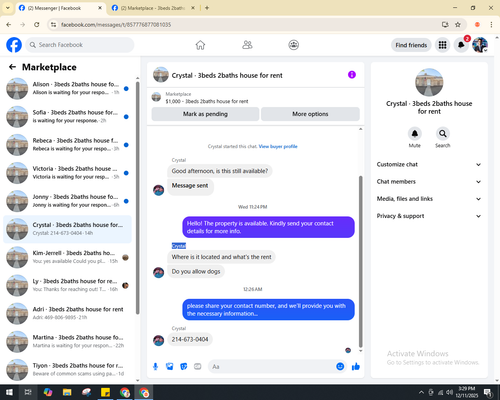Viewport: 500px width, 400px height.
Task: Click the phone number message 214-673-0404
Action: (x=190, y=339)
